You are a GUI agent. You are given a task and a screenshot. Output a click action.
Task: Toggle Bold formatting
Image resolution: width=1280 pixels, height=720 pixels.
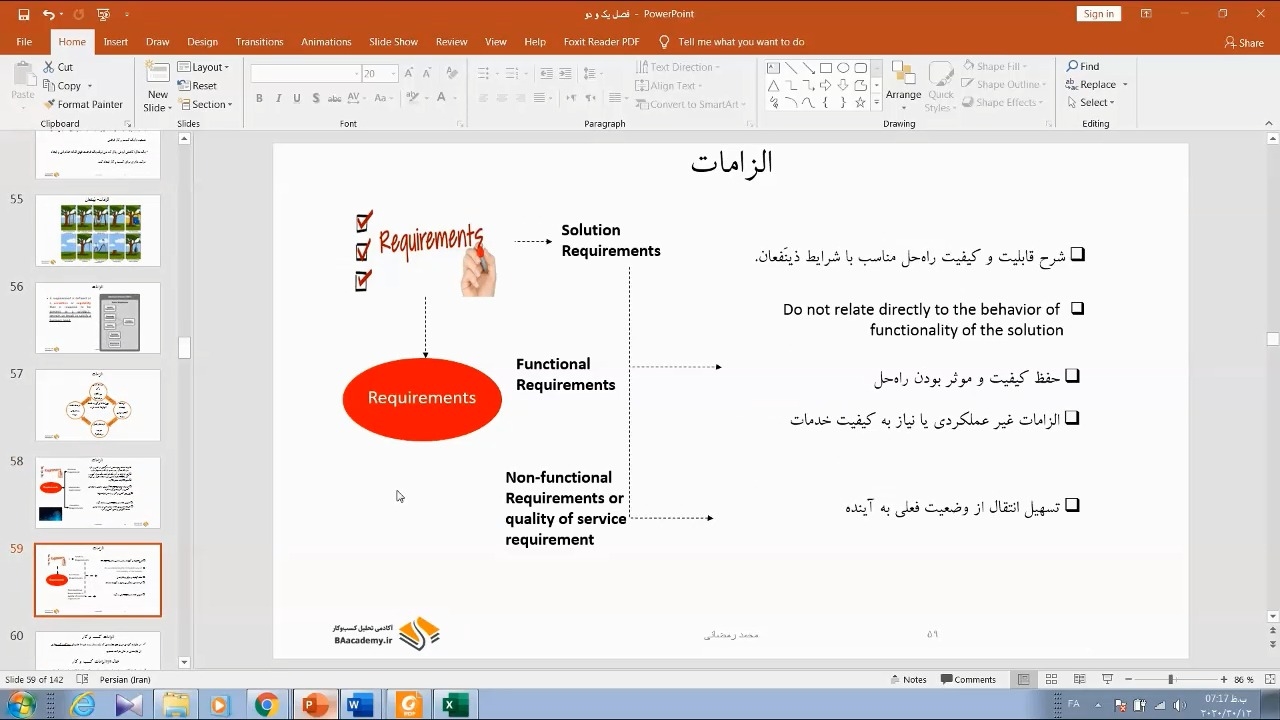259,98
